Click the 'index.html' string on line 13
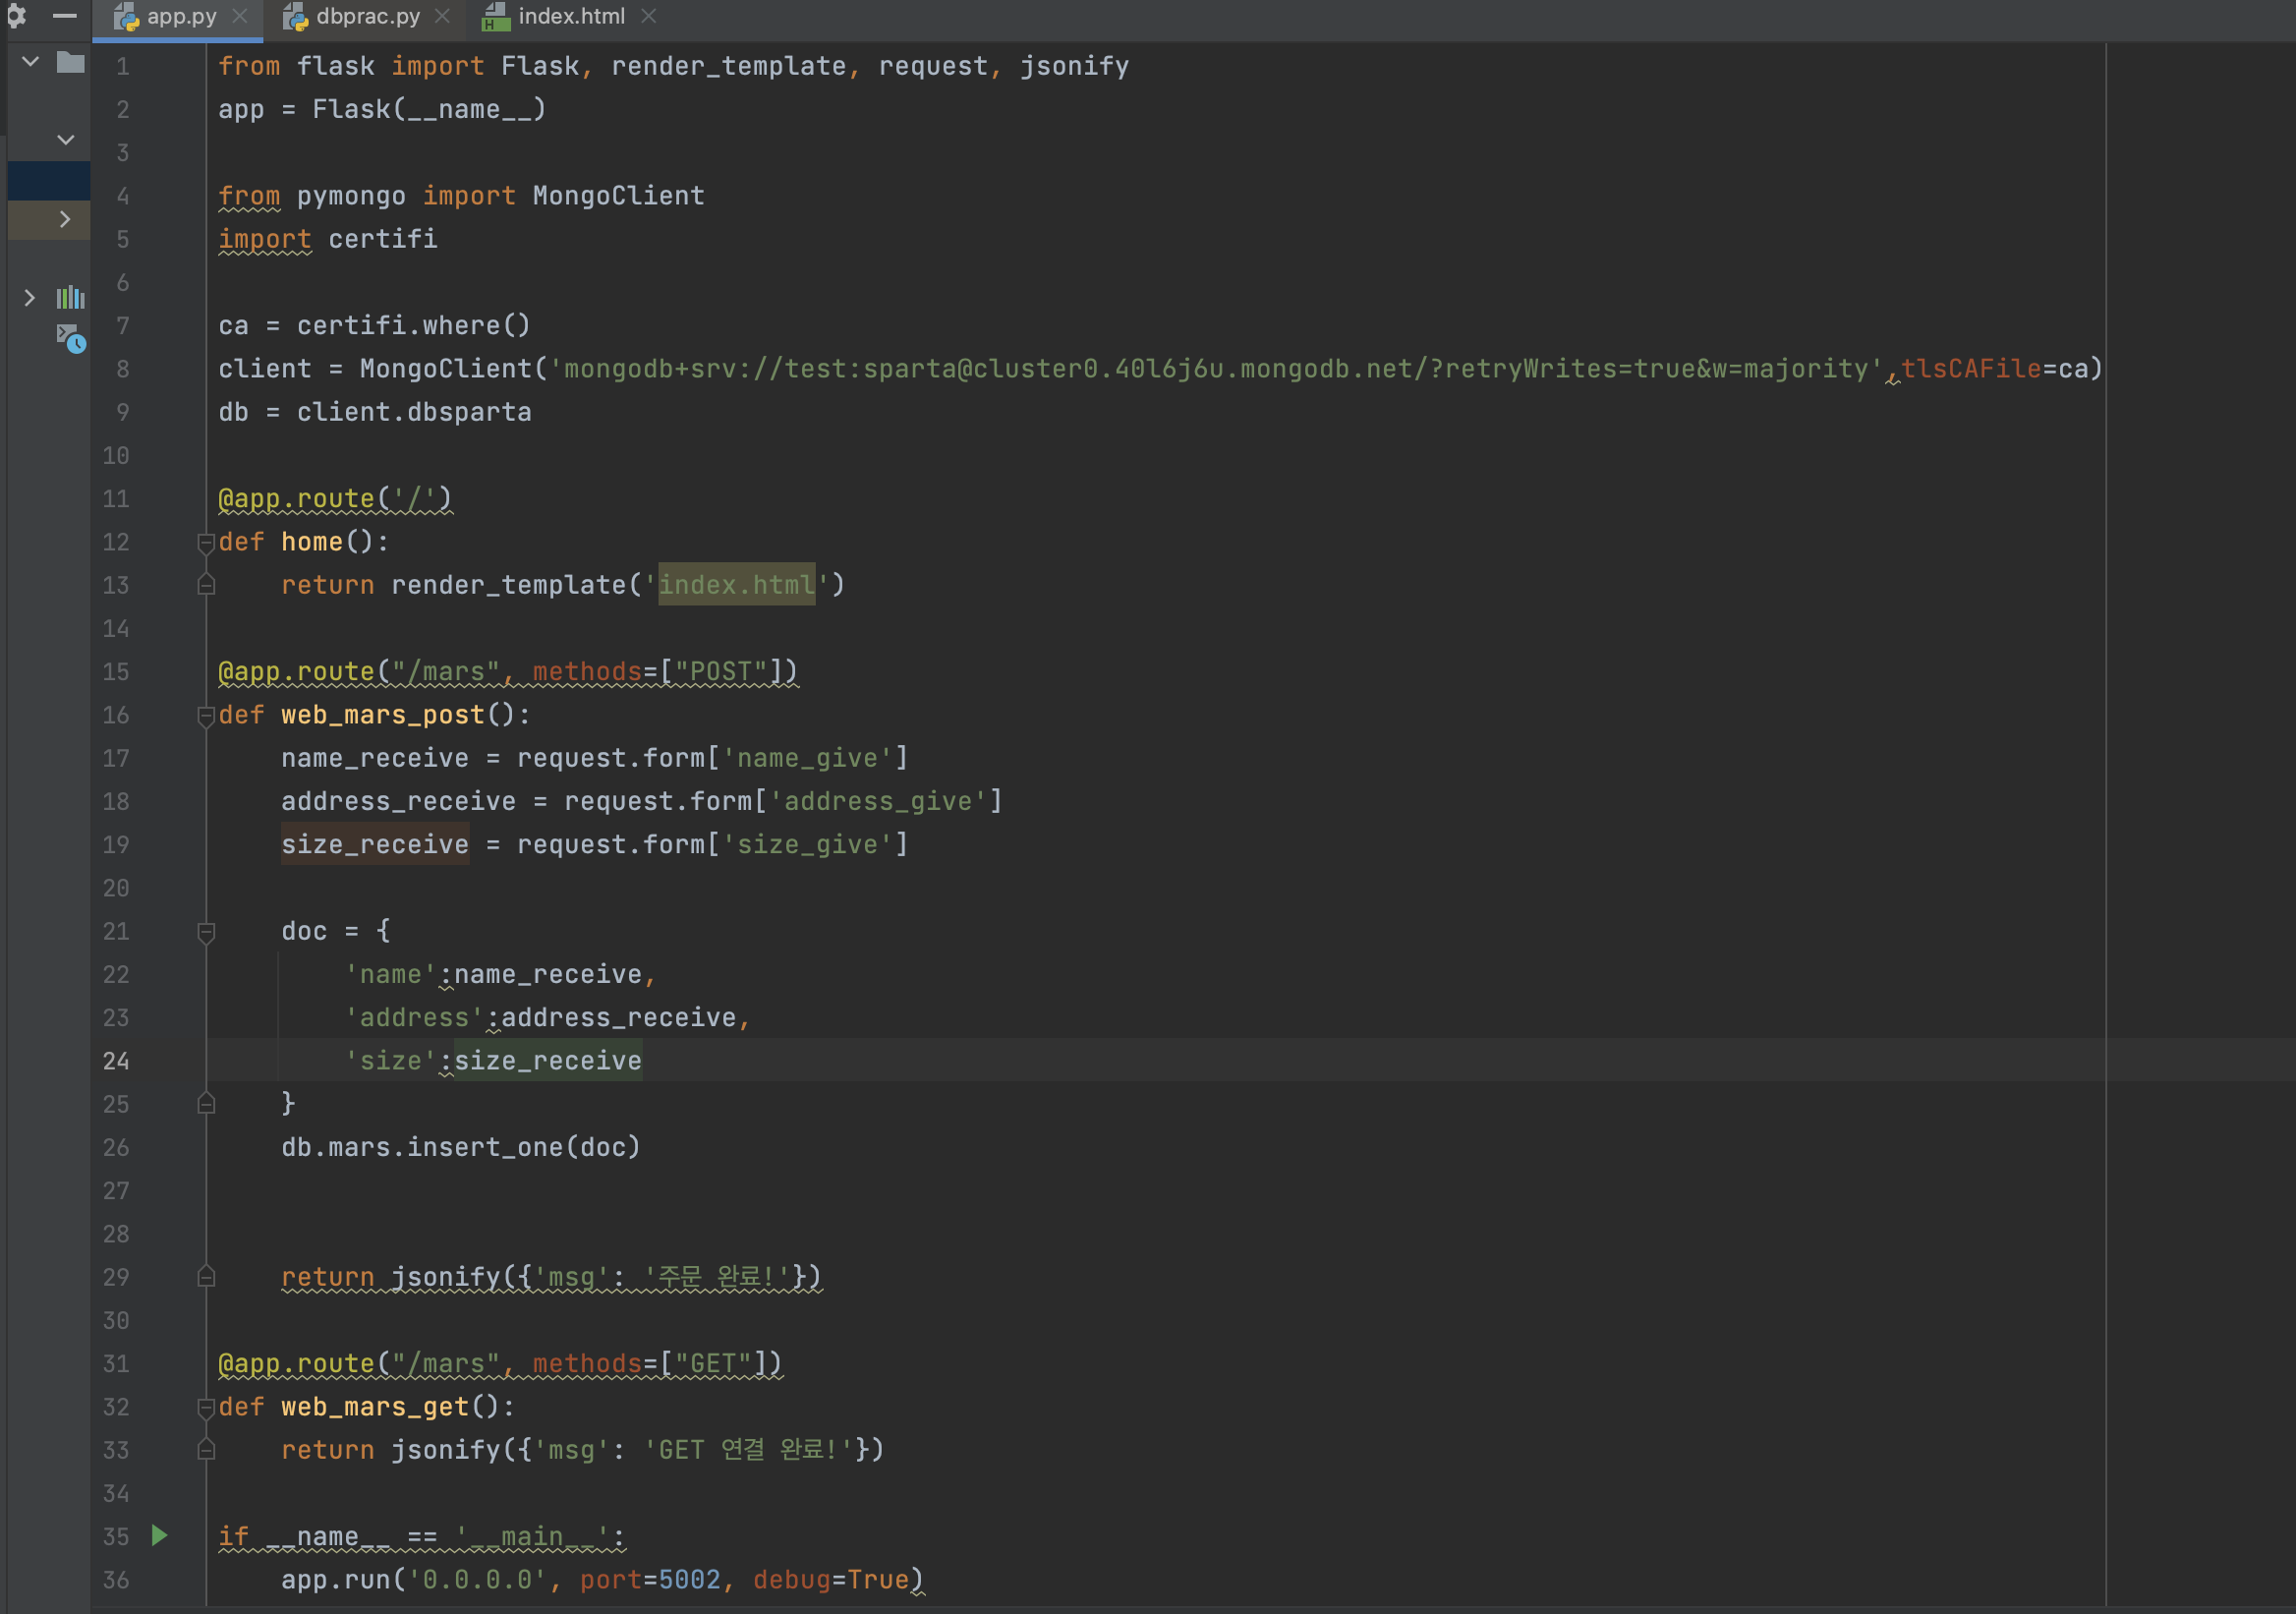 (x=737, y=585)
